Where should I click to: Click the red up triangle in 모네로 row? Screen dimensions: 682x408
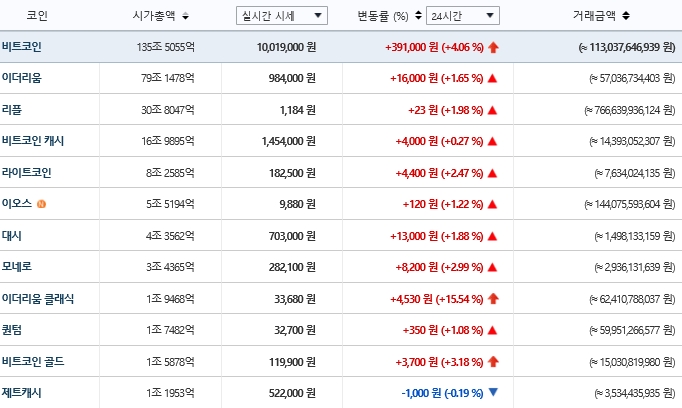coord(492,267)
